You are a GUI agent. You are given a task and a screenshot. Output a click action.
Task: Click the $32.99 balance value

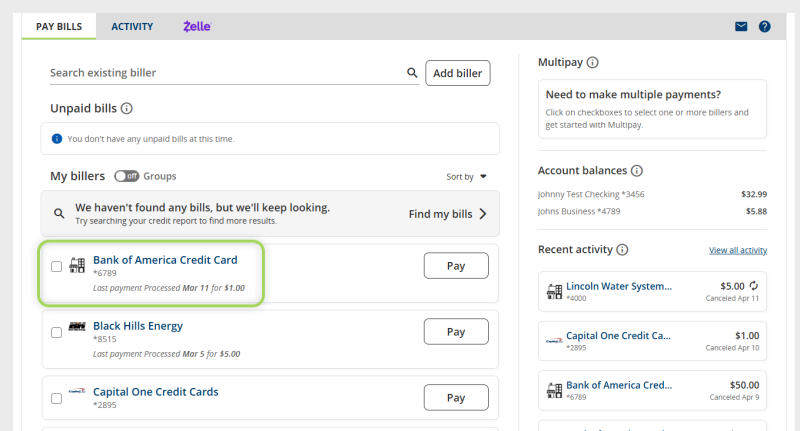coord(754,194)
